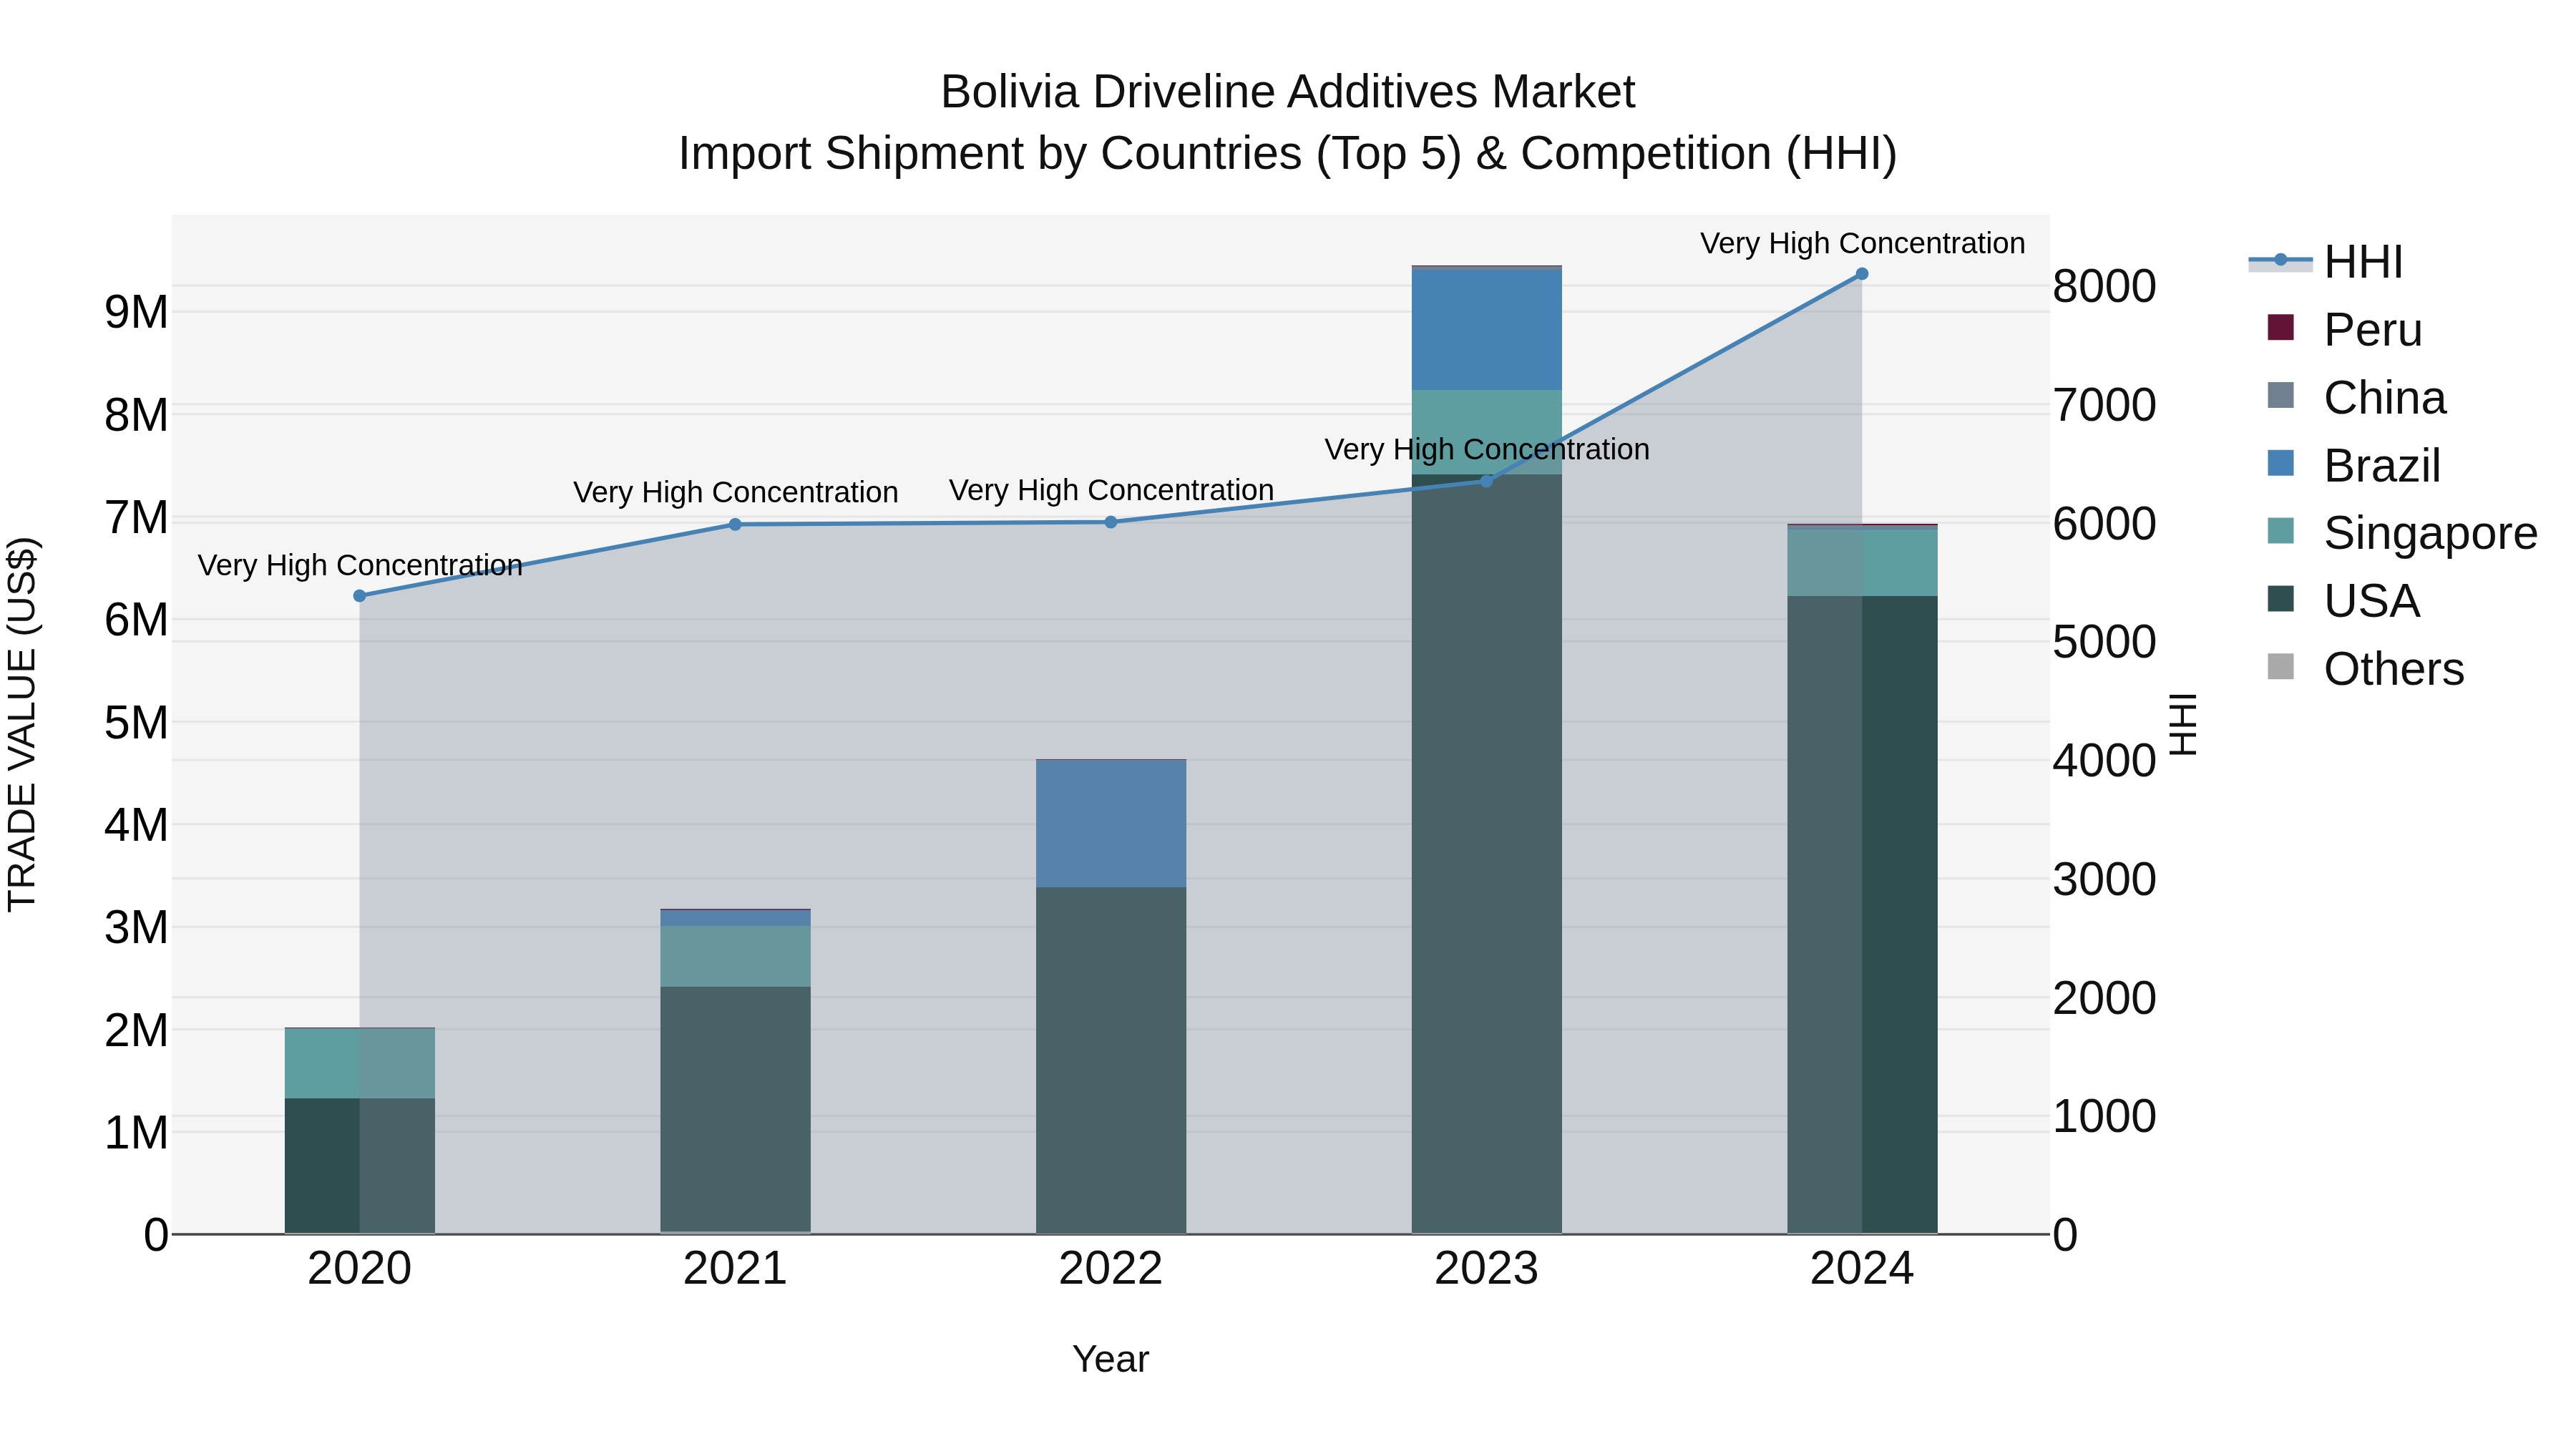Screen dimensions: 2576x1449
Task: Click the 8000 tick on HHI axis
Action: (x=2104, y=287)
